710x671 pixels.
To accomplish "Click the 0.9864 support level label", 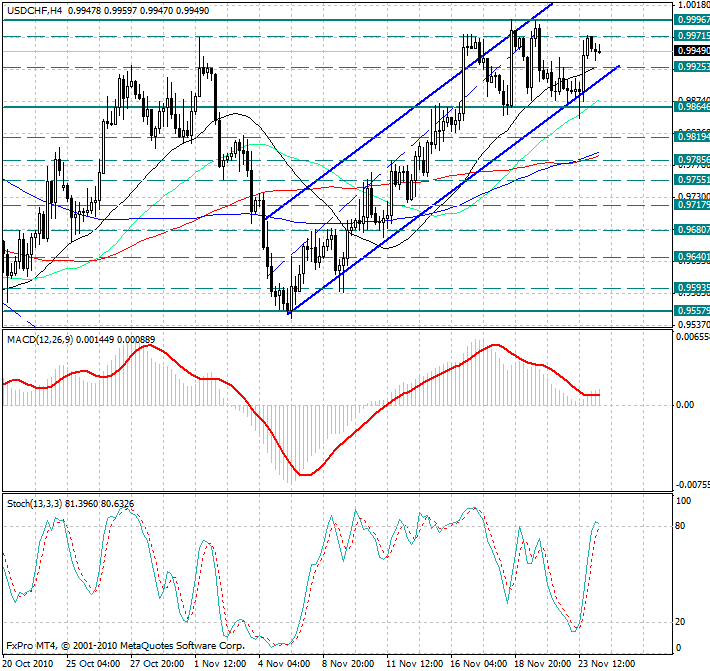I will [691, 105].
